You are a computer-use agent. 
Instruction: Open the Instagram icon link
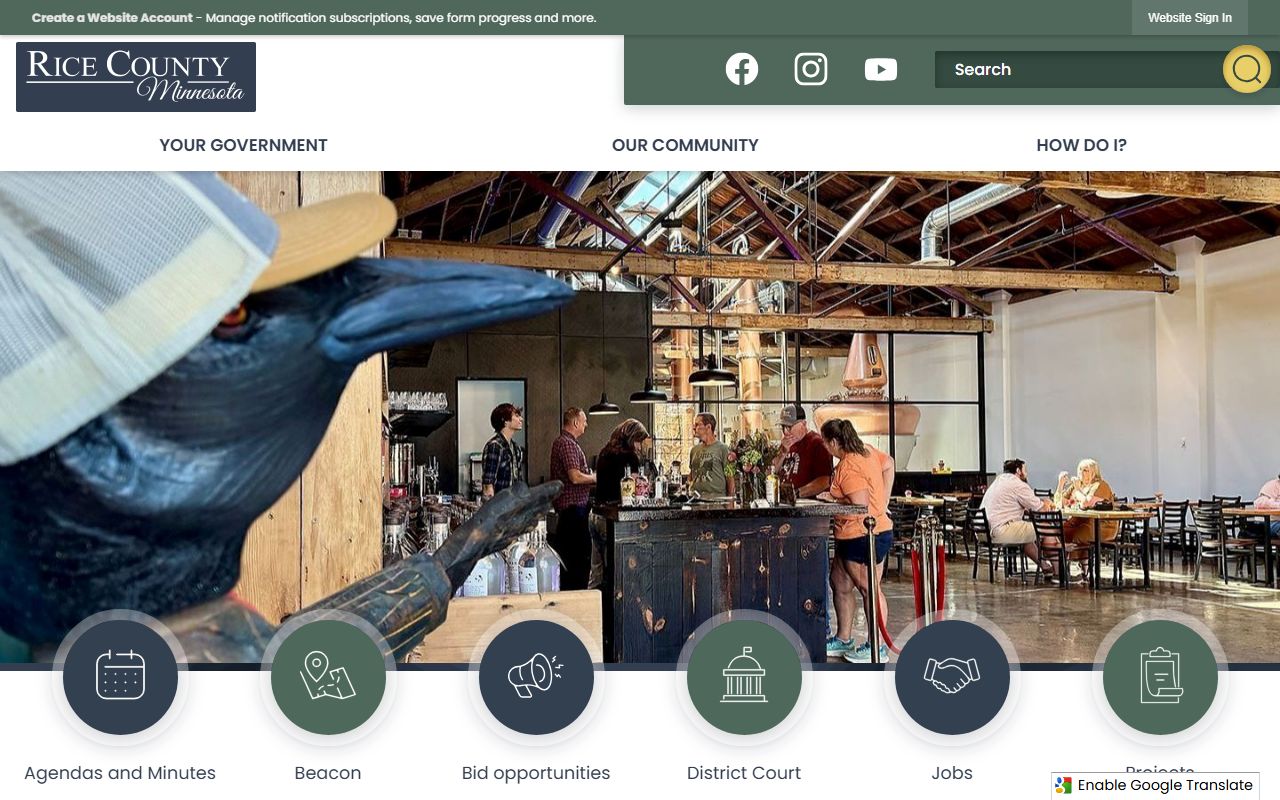pyautogui.click(x=811, y=69)
